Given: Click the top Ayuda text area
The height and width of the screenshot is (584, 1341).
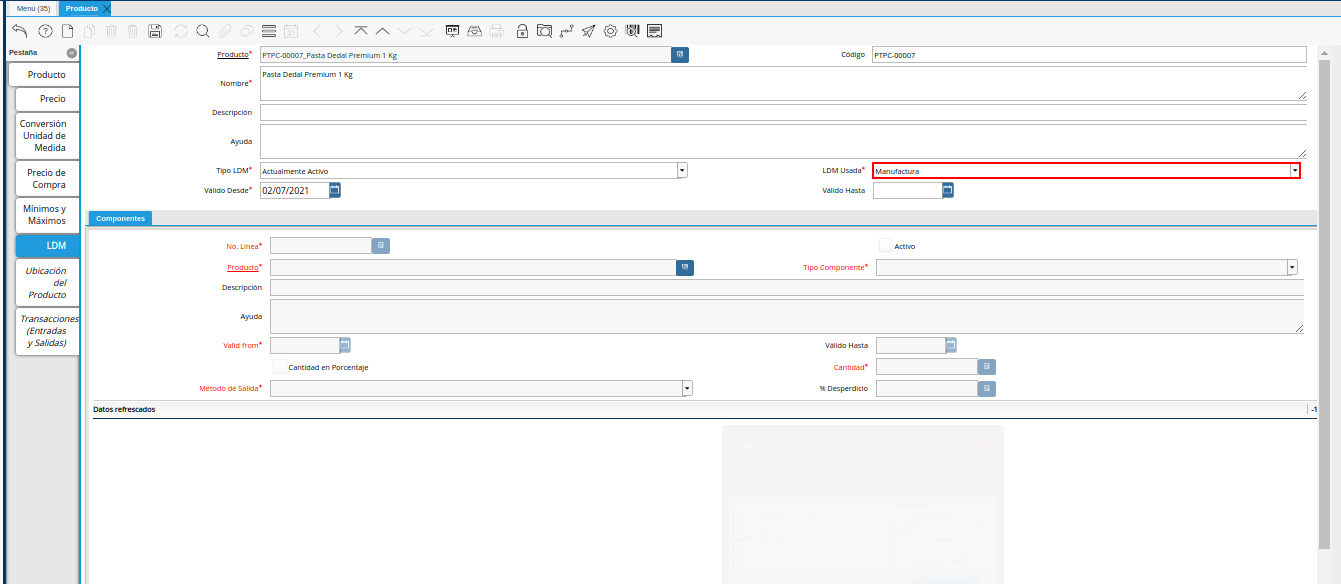Looking at the screenshot, I should click(783, 141).
